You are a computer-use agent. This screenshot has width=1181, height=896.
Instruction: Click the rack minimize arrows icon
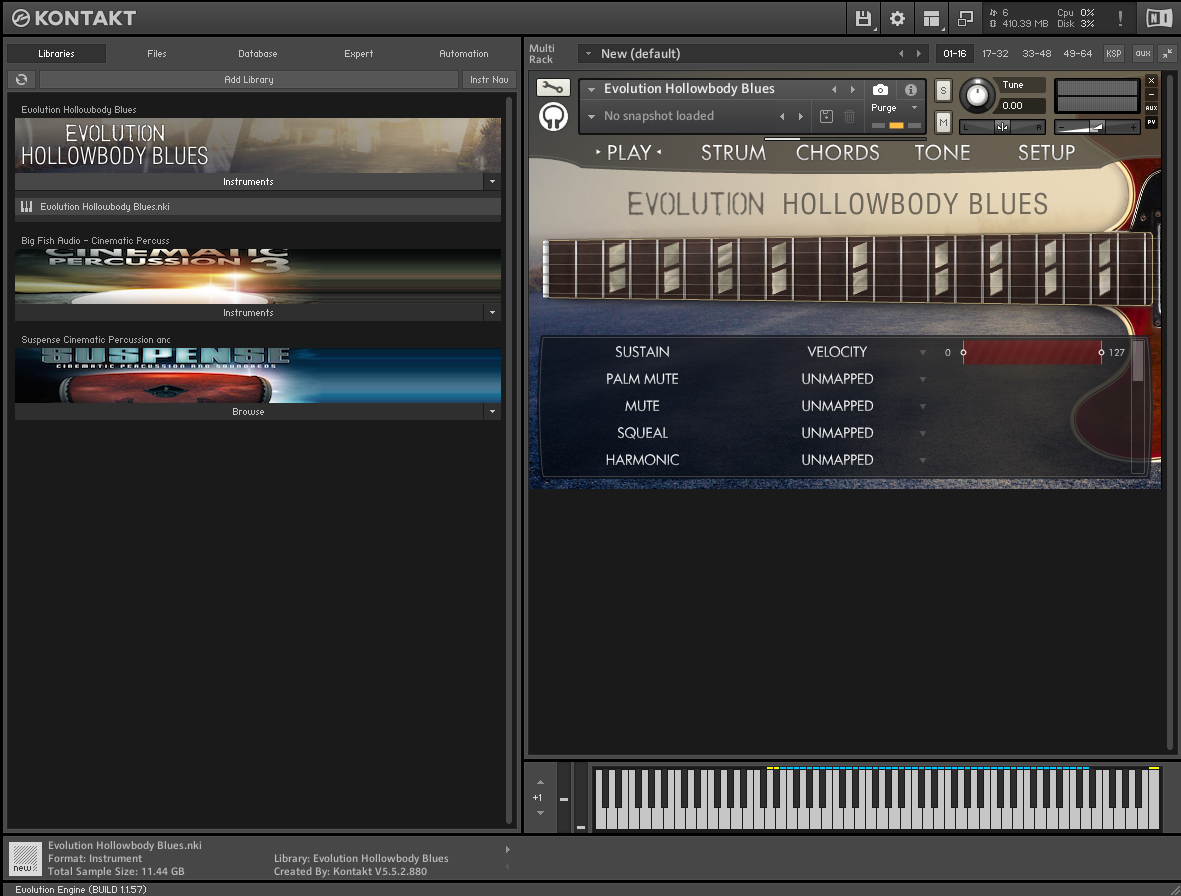point(1167,53)
